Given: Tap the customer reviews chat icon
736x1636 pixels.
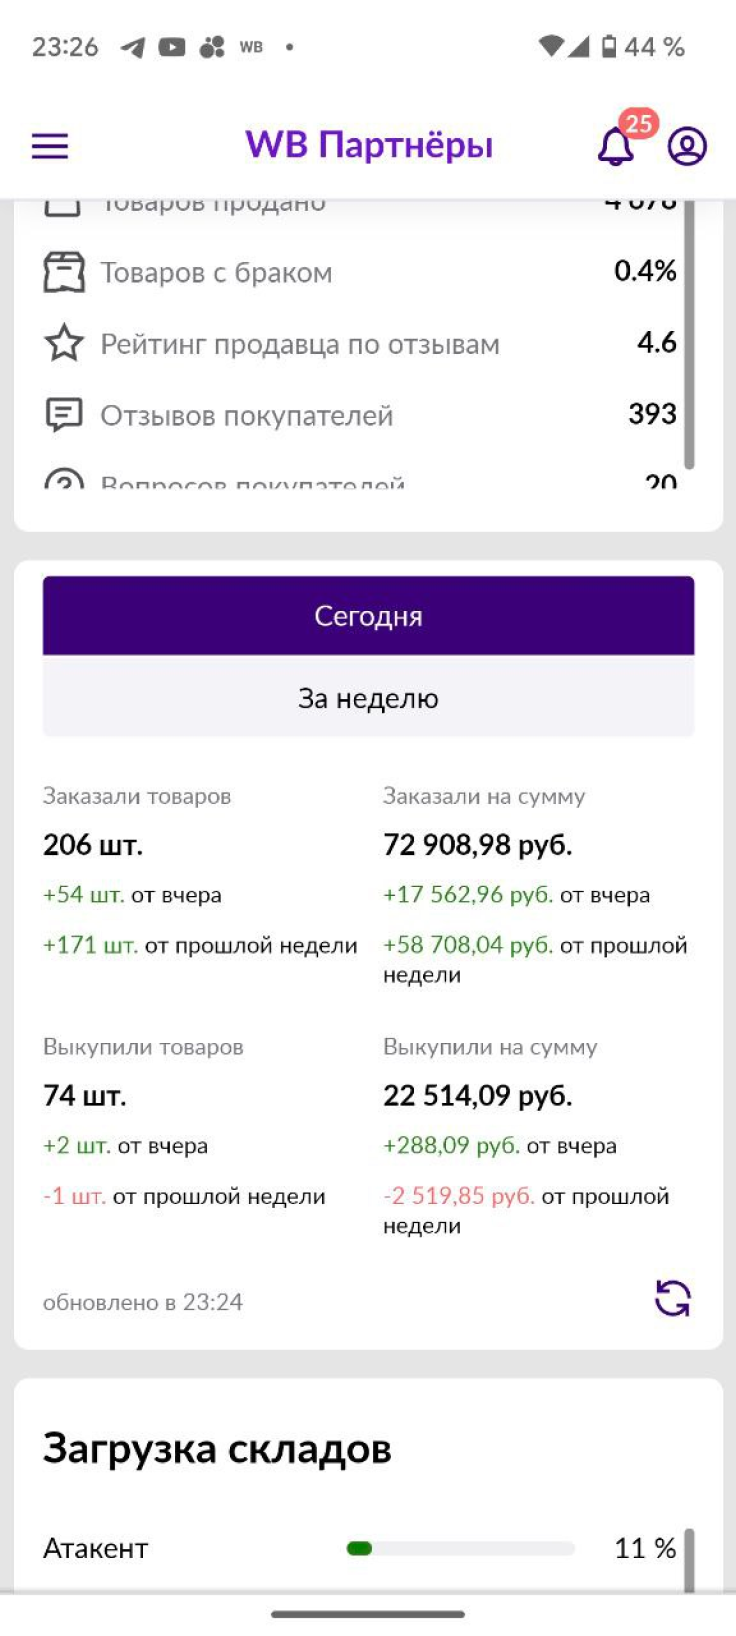Looking at the screenshot, I should tap(64, 414).
